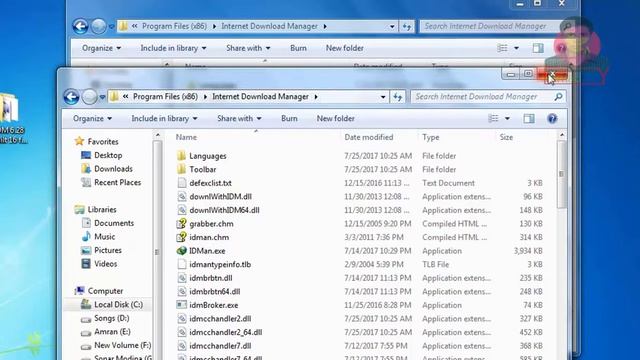
Task: Click the idmcchandler7.dll file icon
Action: tap(182, 346)
